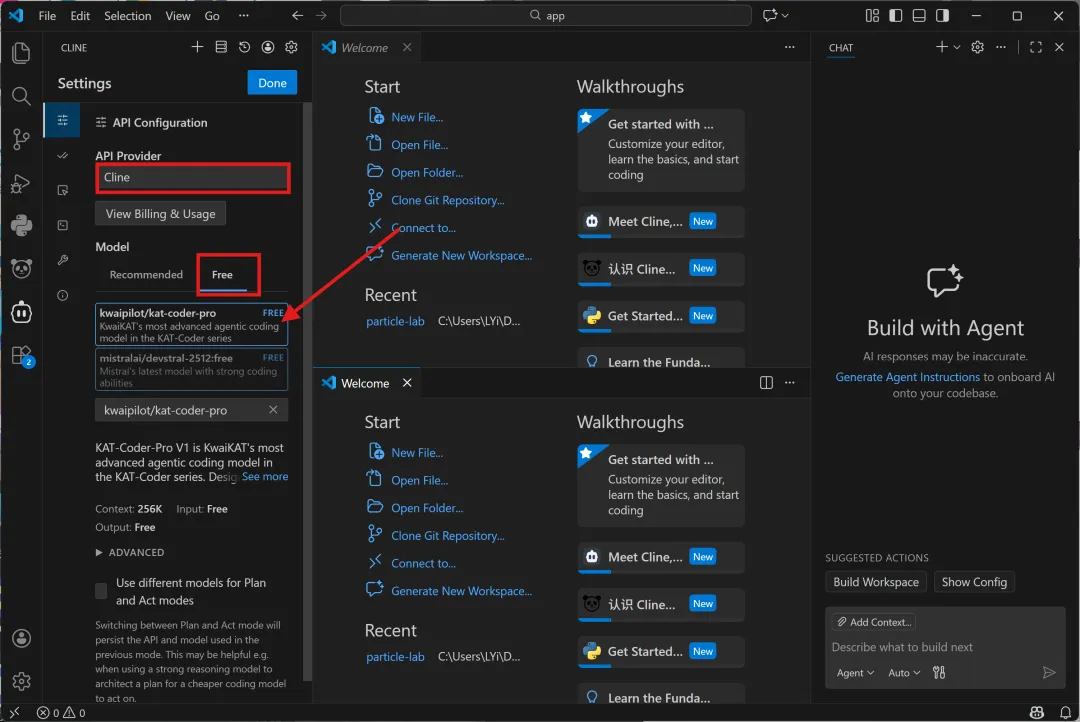1080x722 pixels.
Task: Select upper Welcome editor tab
Action: pos(365,47)
